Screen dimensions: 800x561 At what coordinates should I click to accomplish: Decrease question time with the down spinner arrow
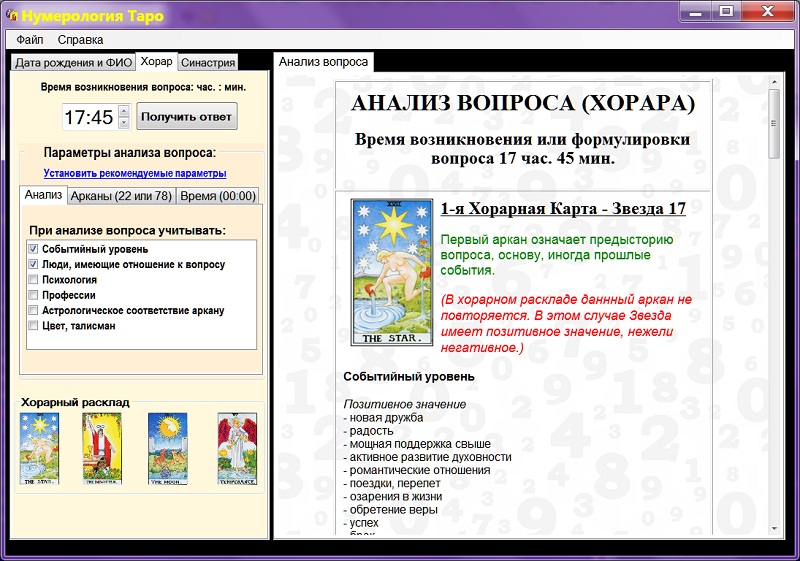coord(124,123)
